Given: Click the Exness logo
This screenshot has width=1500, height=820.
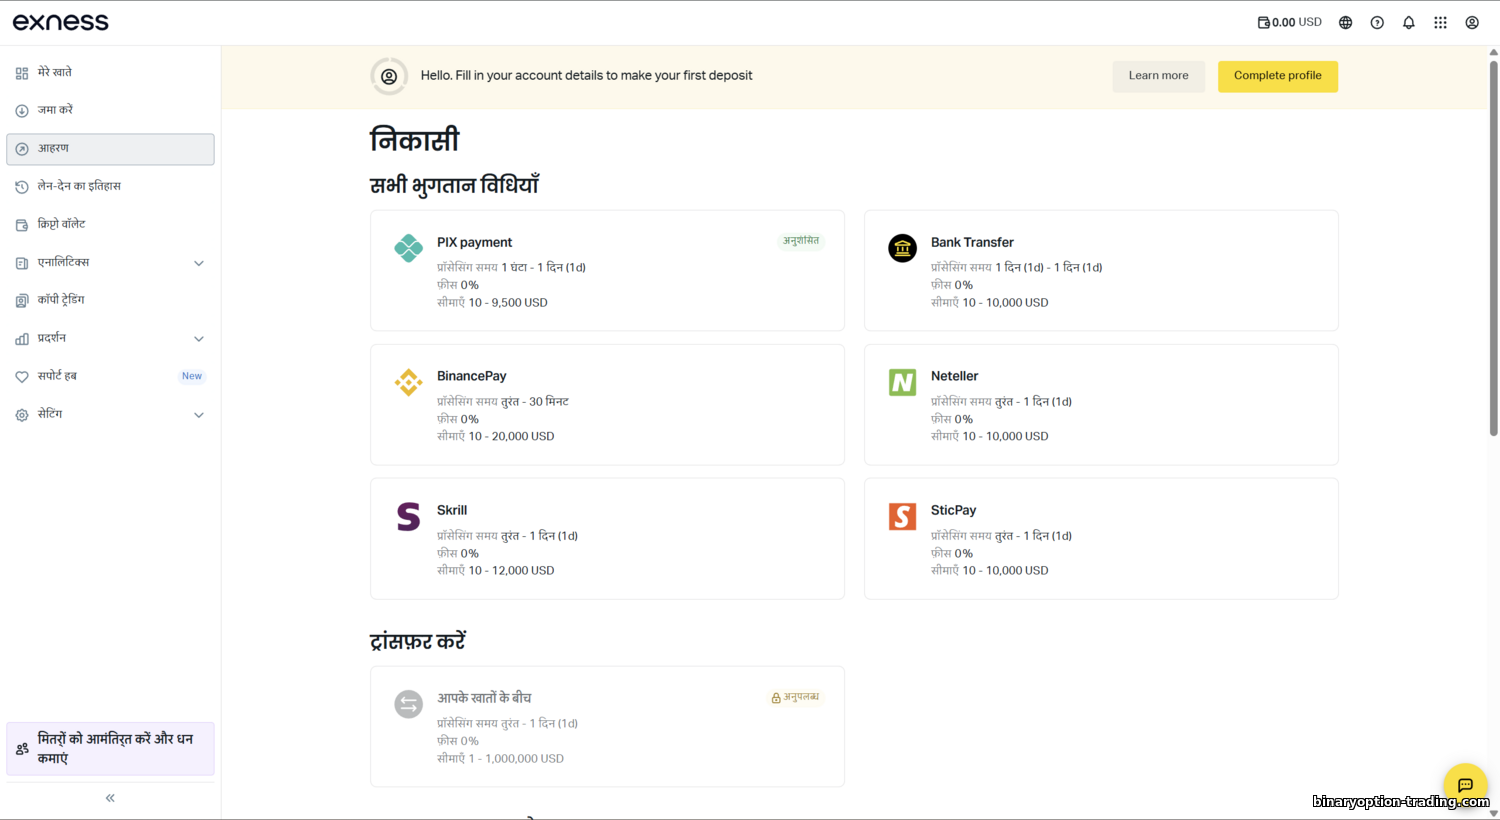Looking at the screenshot, I should pyautogui.click(x=61, y=22).
